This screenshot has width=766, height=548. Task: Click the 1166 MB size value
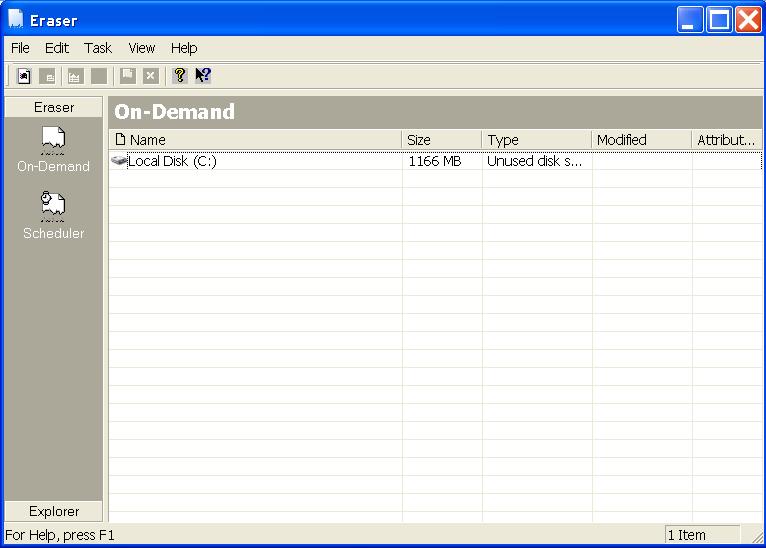(435, 161)
